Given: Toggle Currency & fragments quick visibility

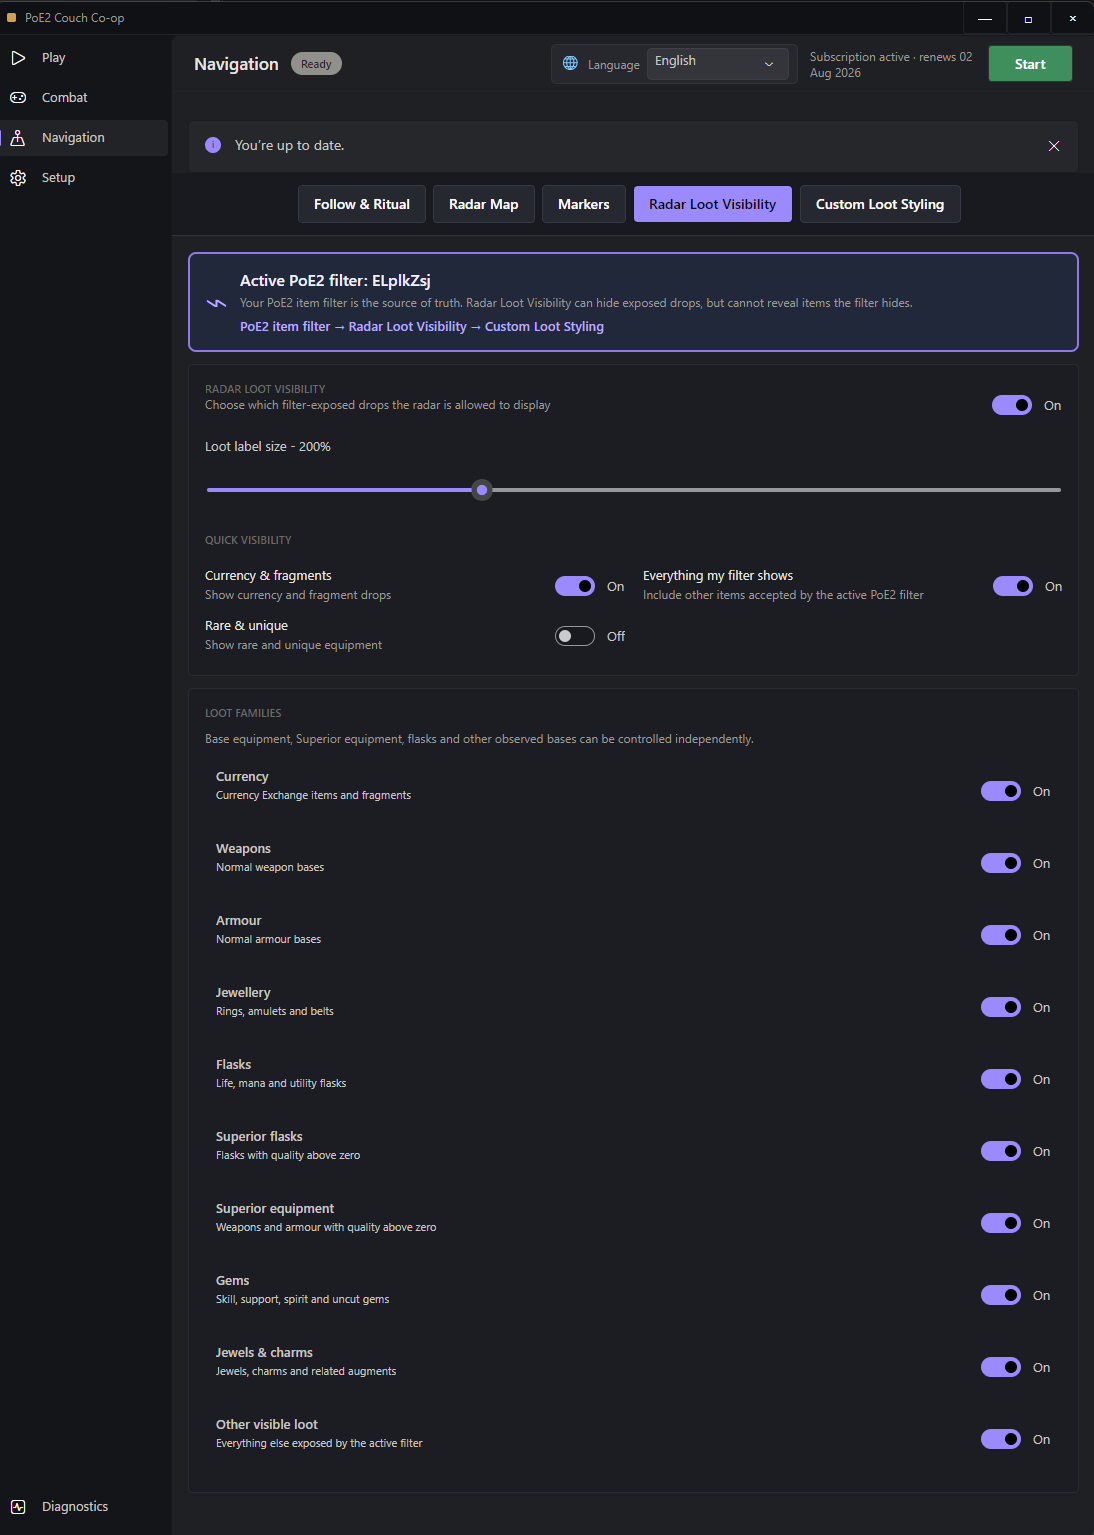Looking at the screenshot, I should coord(575,586).
